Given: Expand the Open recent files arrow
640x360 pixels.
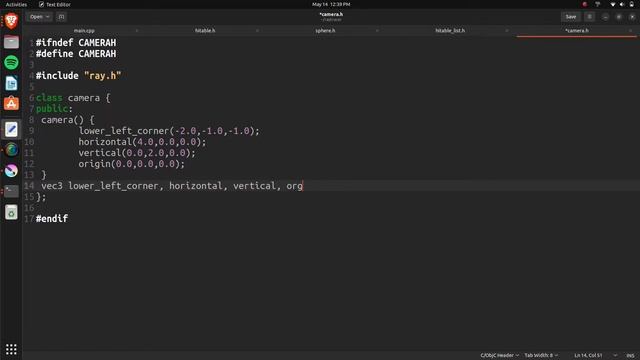Looking at the screenshot, I should coord(48,17).
